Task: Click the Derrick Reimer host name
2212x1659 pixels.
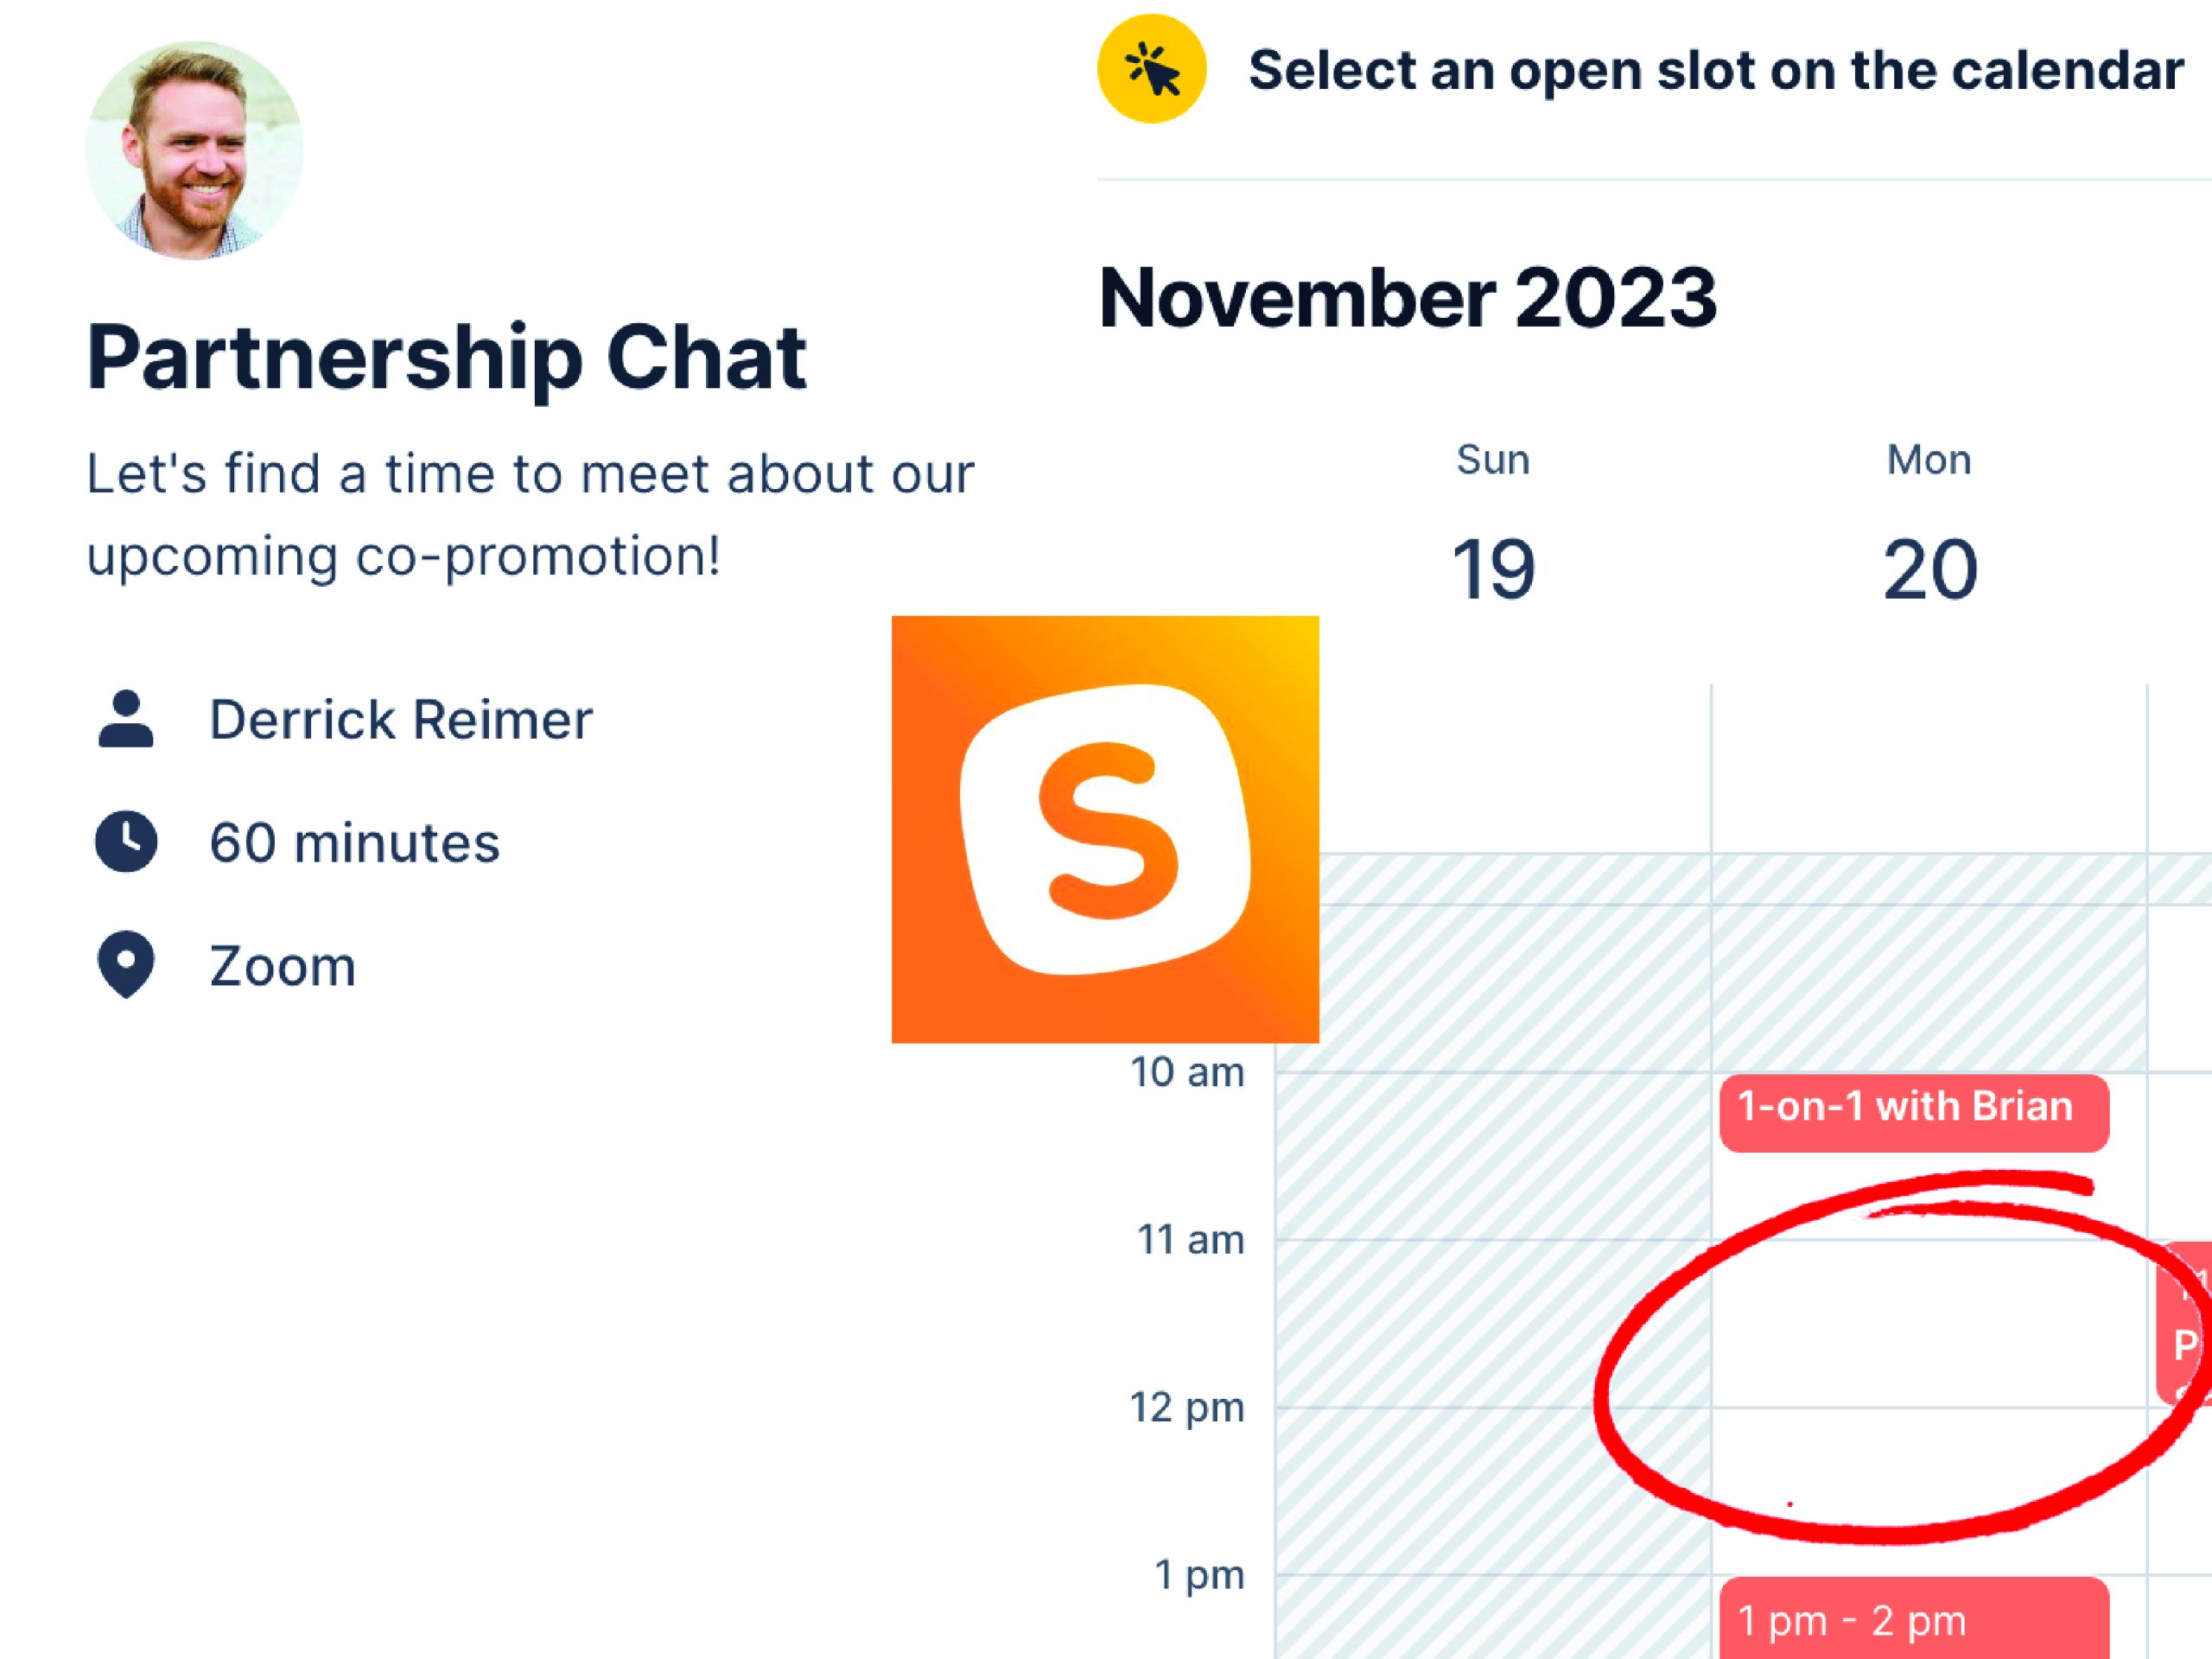Action: (x=401, y=720)
